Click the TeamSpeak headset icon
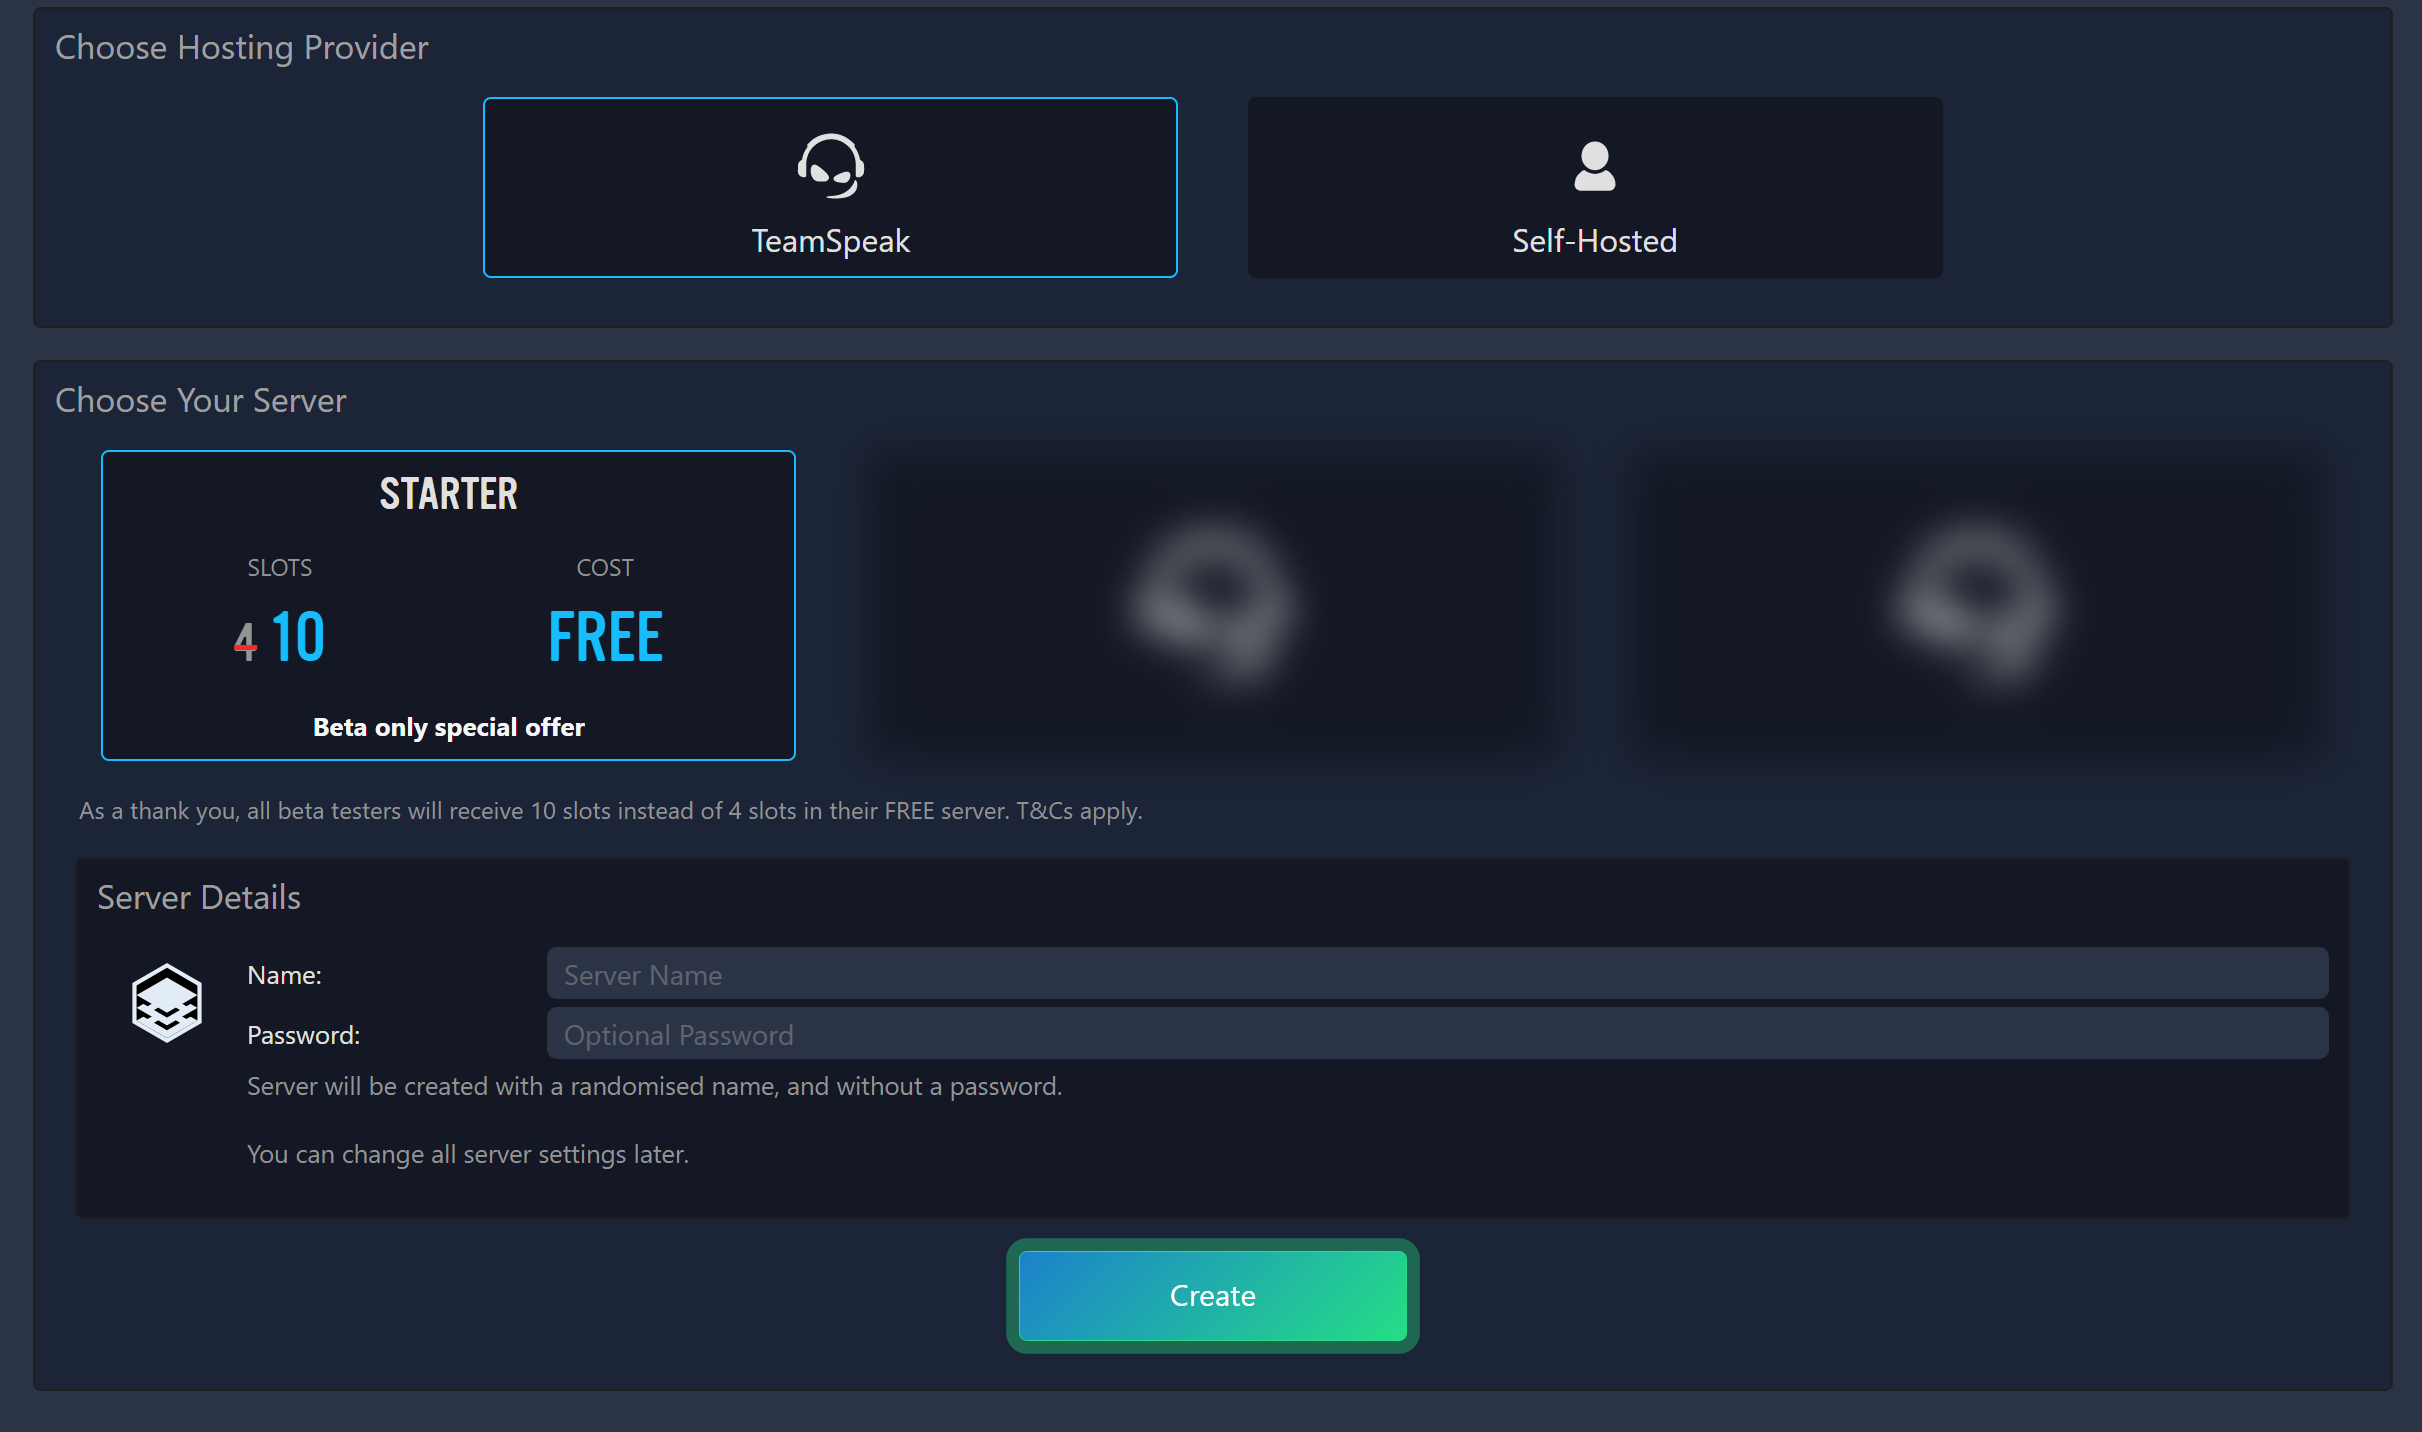This screenshot has height=1432, width=2422. [x=830, y=166]
